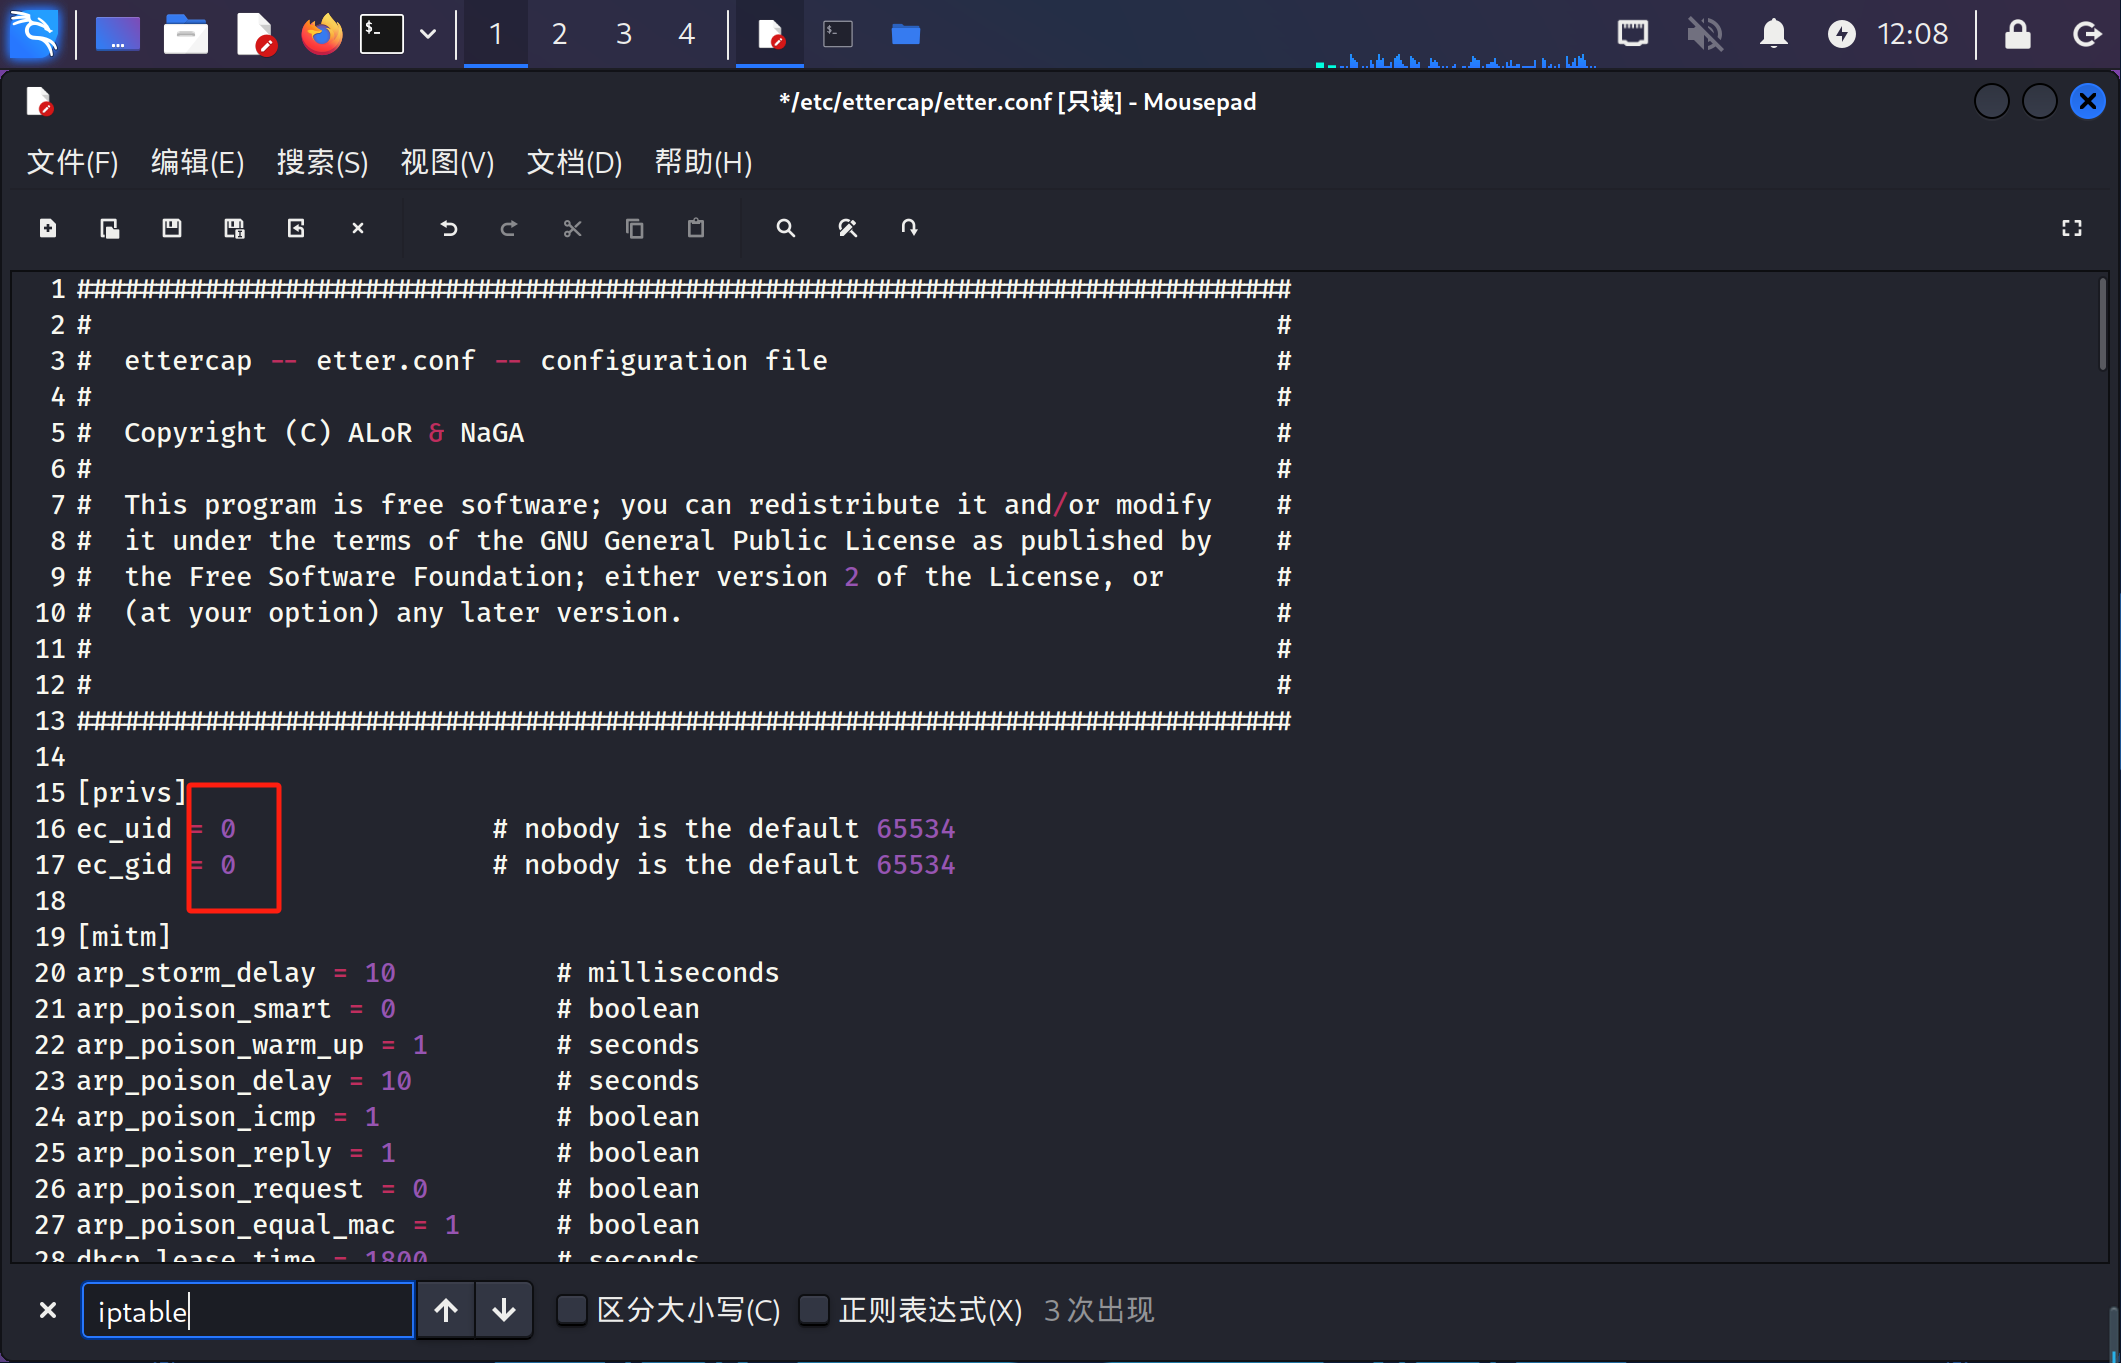
Task: Click the Save file toolbar icon
Action: tap(172, 228)
